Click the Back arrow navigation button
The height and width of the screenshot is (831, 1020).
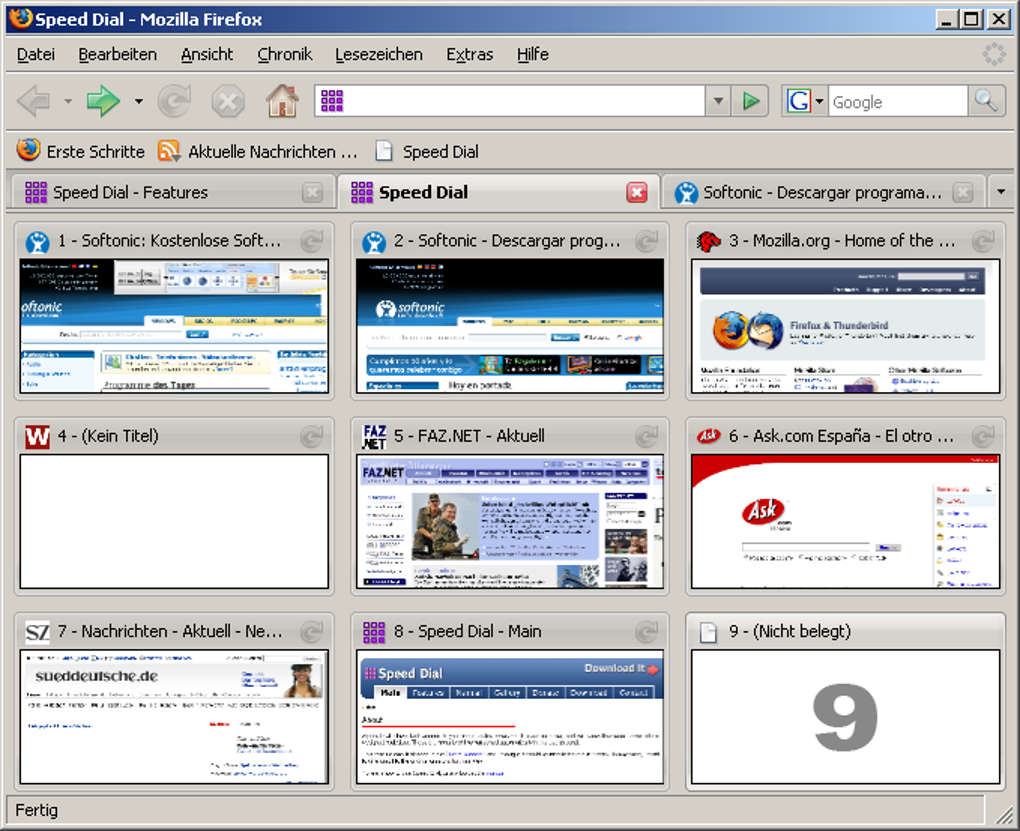[x=34, y=102]
